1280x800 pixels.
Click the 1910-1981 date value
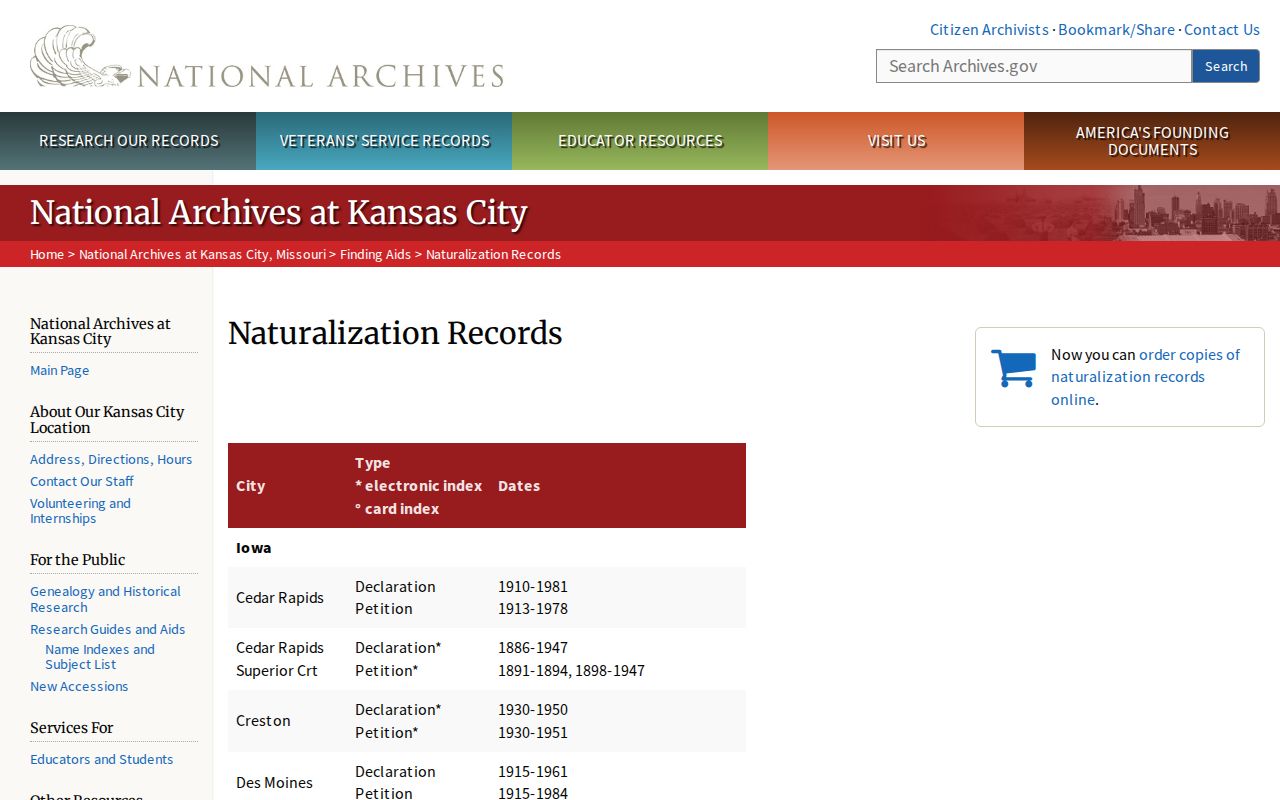533,586
